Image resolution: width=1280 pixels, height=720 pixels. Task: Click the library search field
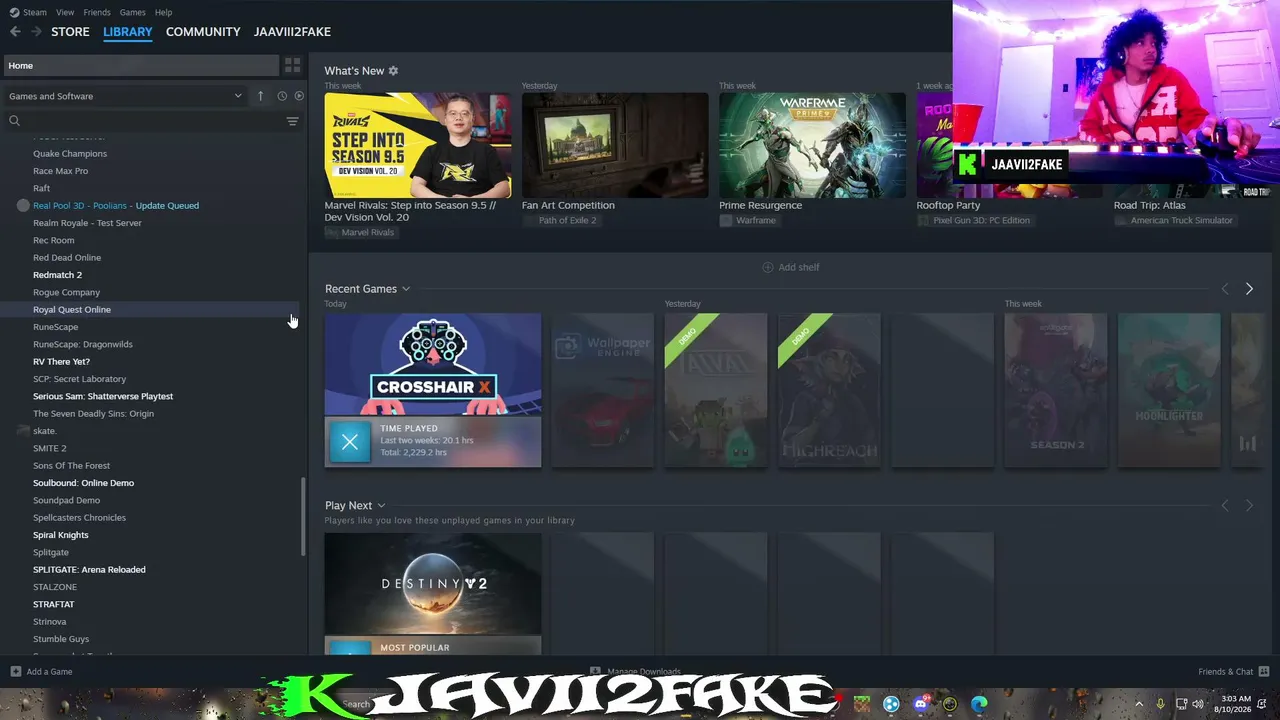pyautogui.click(x=152, y=121)
